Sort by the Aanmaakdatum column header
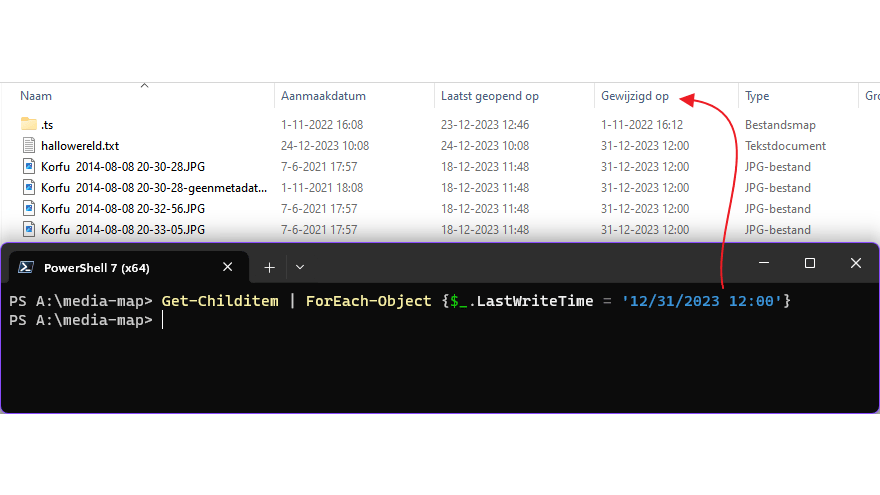880x495 pixels. pyautogui.click(x=323, y=97)
